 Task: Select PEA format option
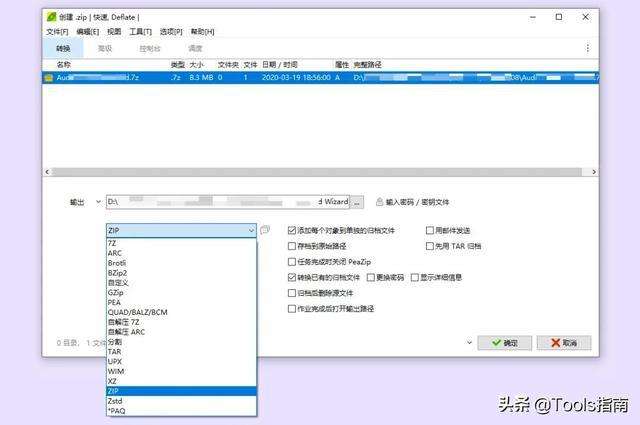pos(181,303)
